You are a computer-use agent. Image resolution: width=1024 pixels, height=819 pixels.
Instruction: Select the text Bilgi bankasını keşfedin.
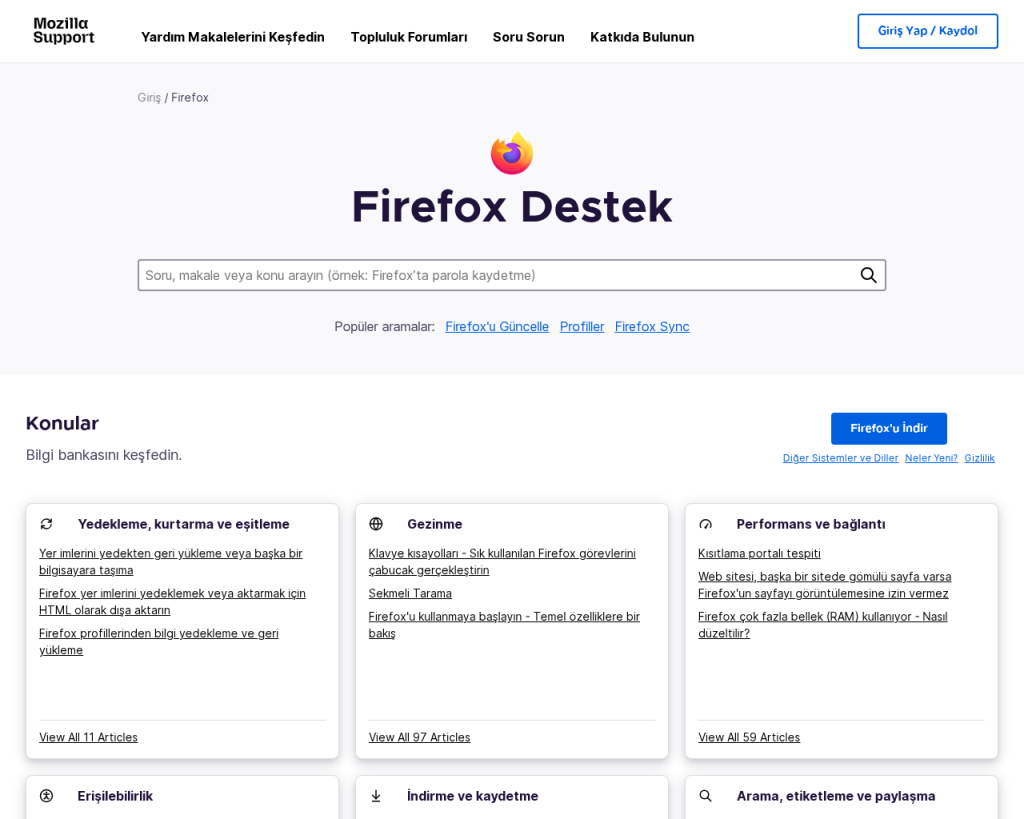pos(104,455)
